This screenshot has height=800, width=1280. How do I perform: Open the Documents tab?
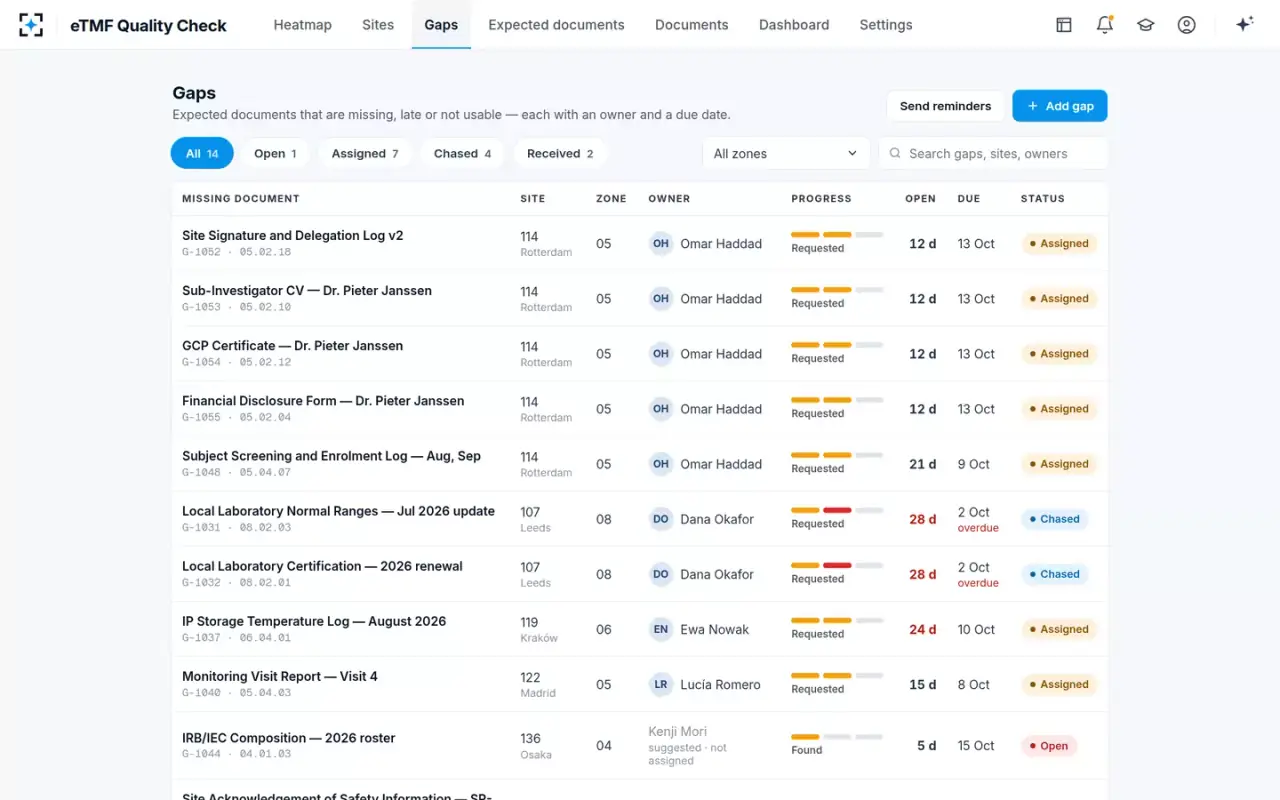click(692, 25)
